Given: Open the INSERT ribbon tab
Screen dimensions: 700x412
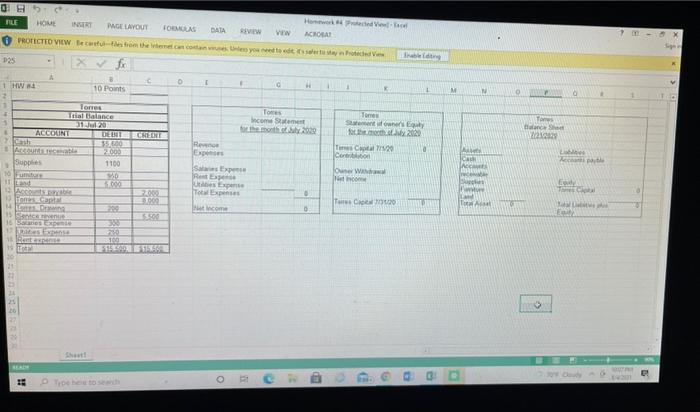Looking at the screenshot, I should point(82,25).
